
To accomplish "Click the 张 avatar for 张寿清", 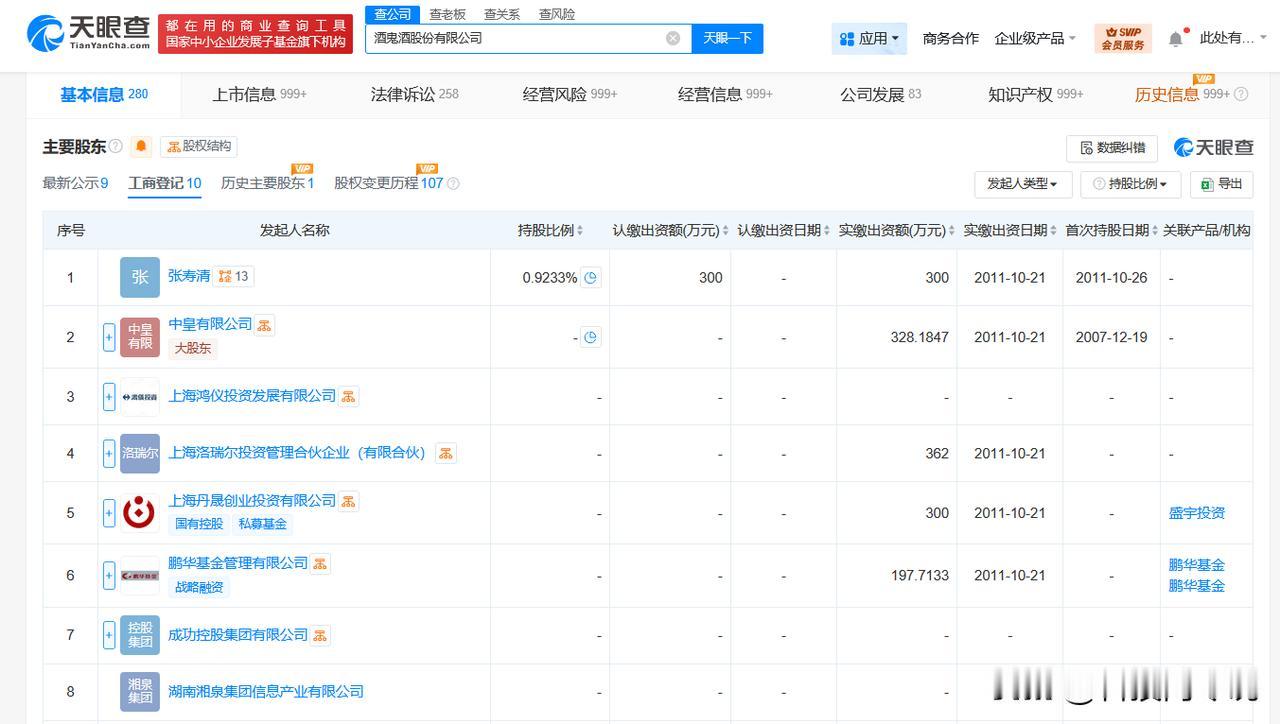I will [x=140, y=277].
